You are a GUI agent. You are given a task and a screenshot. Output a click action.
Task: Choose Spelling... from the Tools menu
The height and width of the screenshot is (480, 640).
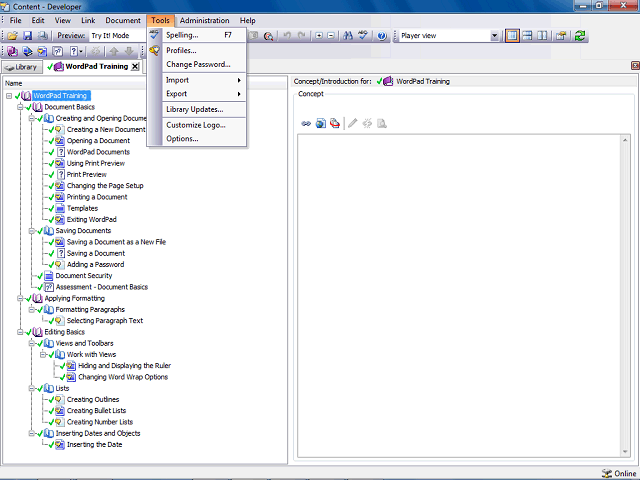point(197,35)
